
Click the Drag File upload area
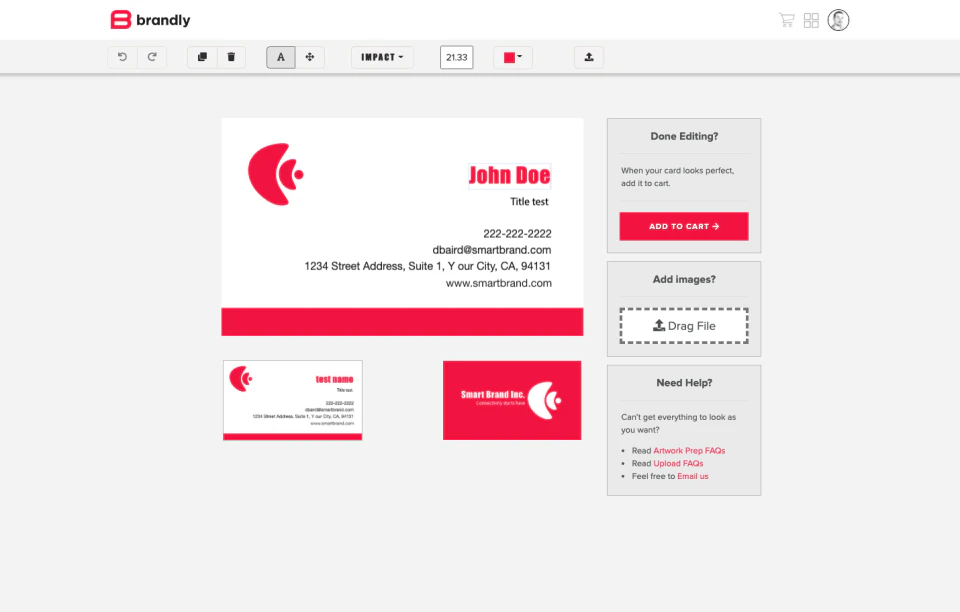(x=683, y=325)
